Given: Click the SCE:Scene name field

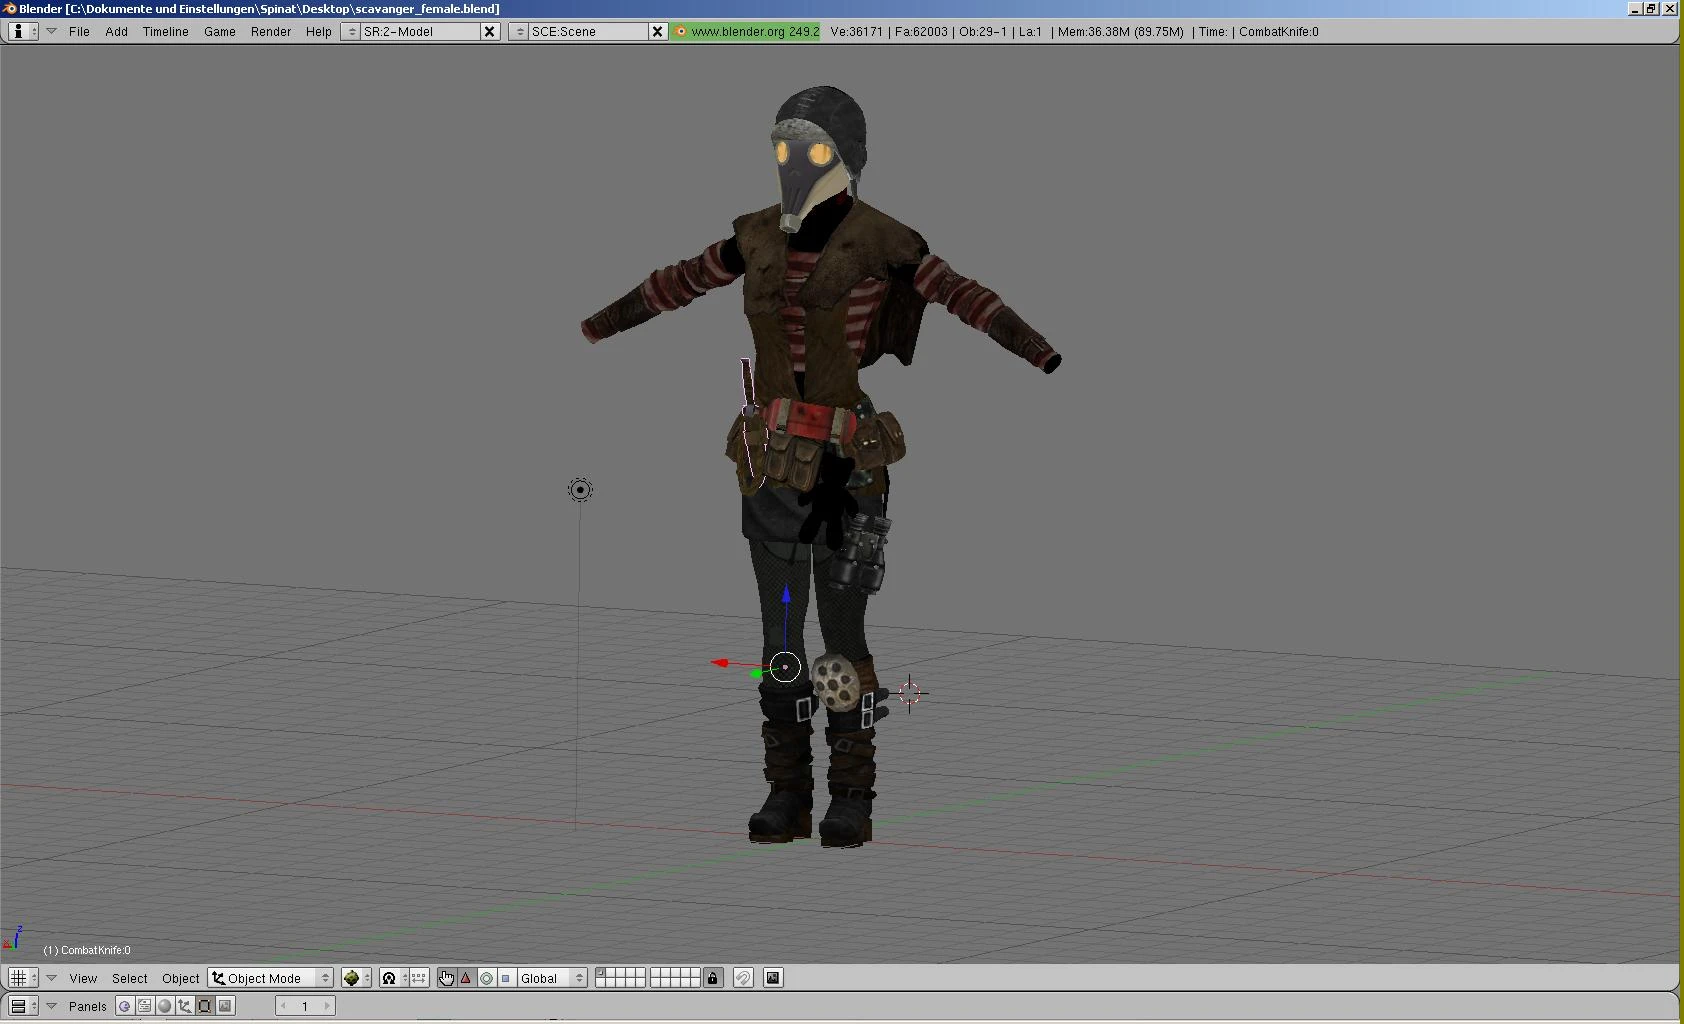Looking at the screenshot, I should pyautogui.click(x=588, y=31).
